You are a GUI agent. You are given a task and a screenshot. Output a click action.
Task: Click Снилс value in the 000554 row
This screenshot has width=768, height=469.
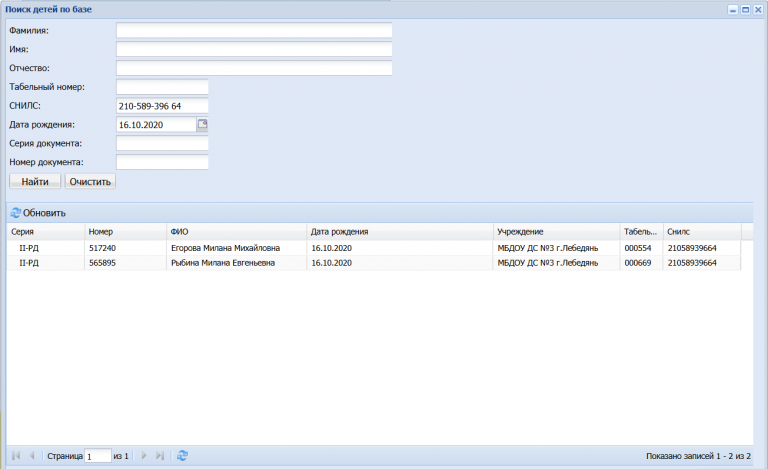pyautogui.click(x=692, y=248)
